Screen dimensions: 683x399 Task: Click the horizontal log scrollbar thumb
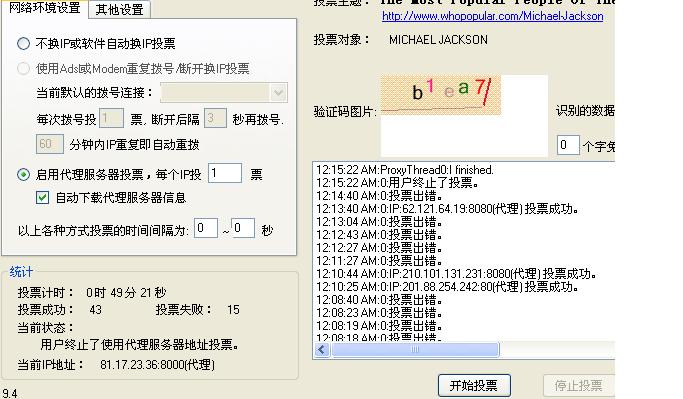click(415, 349)
